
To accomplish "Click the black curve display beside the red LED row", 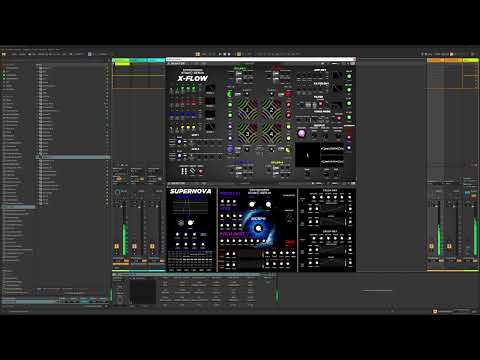I will tap(210, 101).
